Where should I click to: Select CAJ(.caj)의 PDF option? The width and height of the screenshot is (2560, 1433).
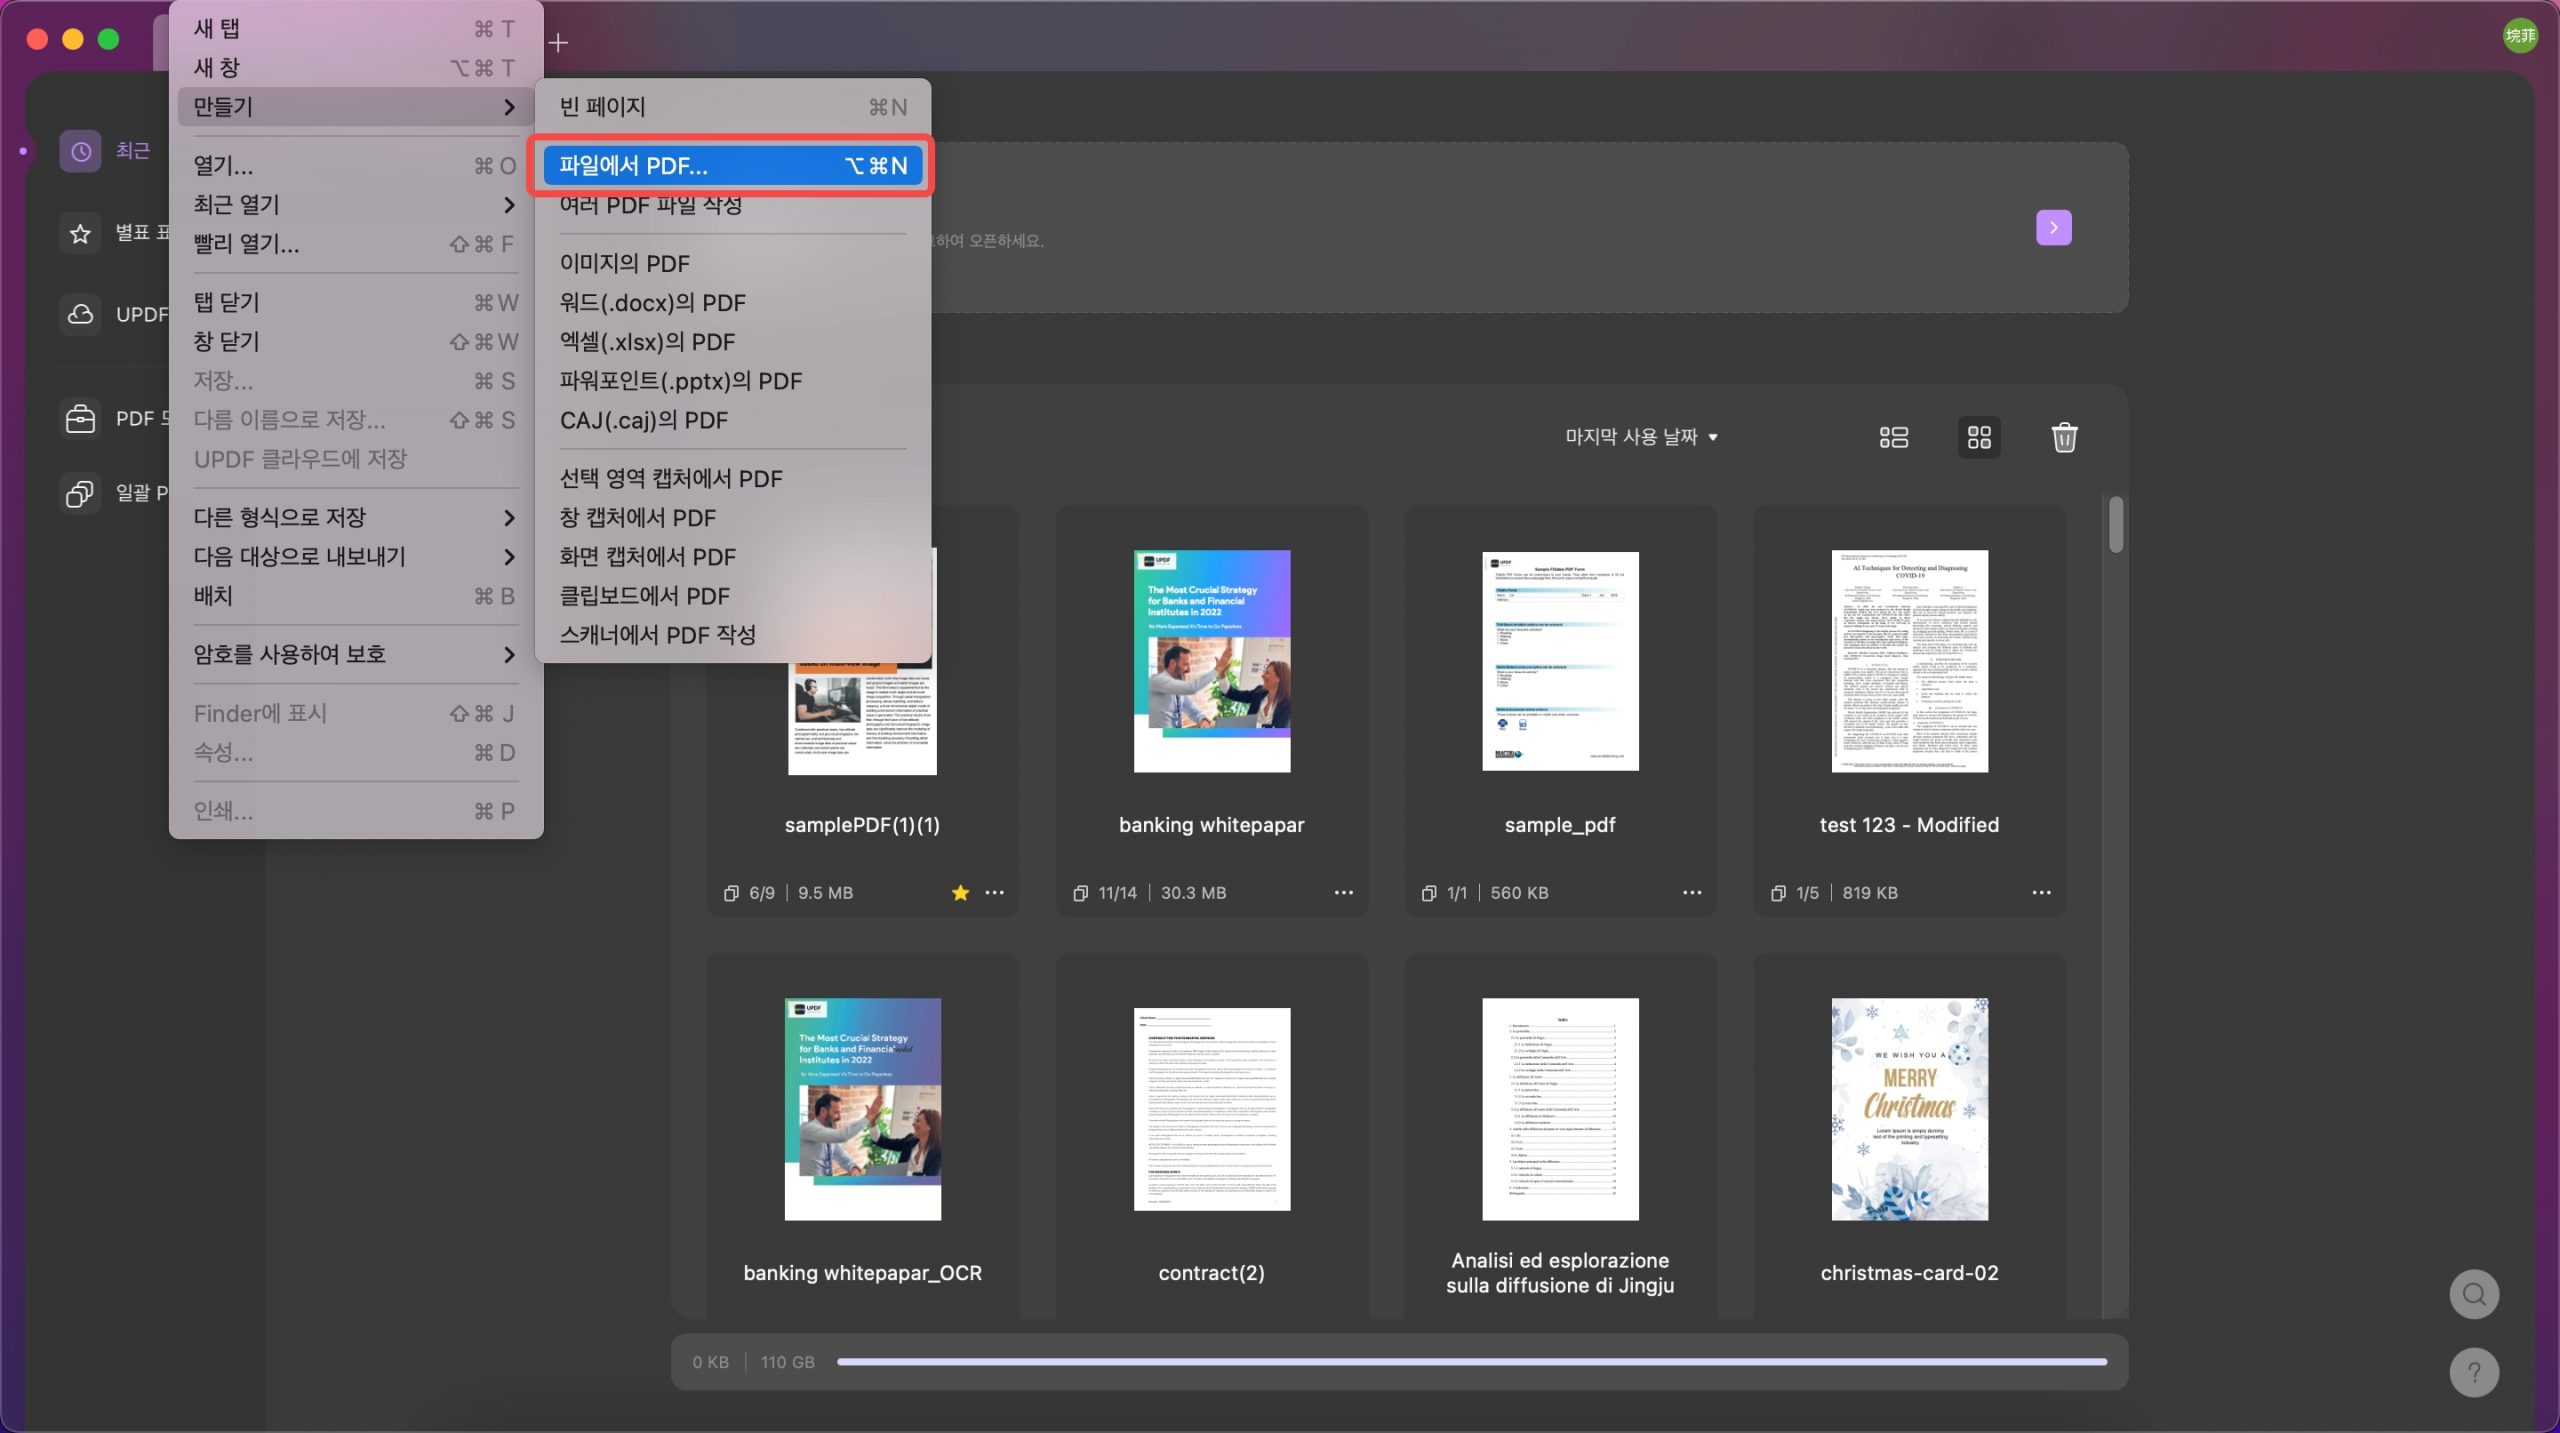pyautogui.click(x=733, y=421)
